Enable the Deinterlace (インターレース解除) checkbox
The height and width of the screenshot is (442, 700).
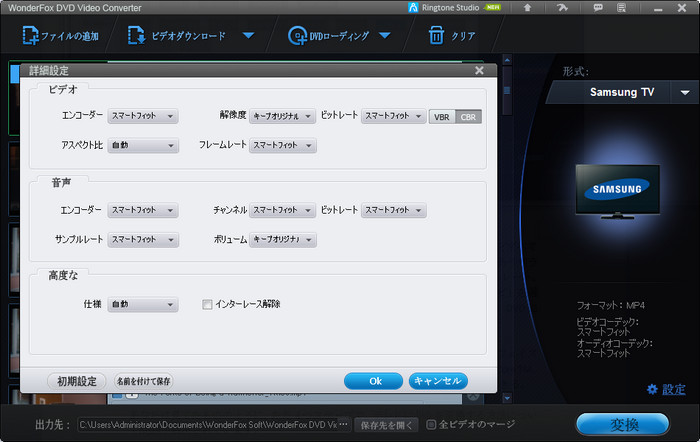(x=207, y=304)
